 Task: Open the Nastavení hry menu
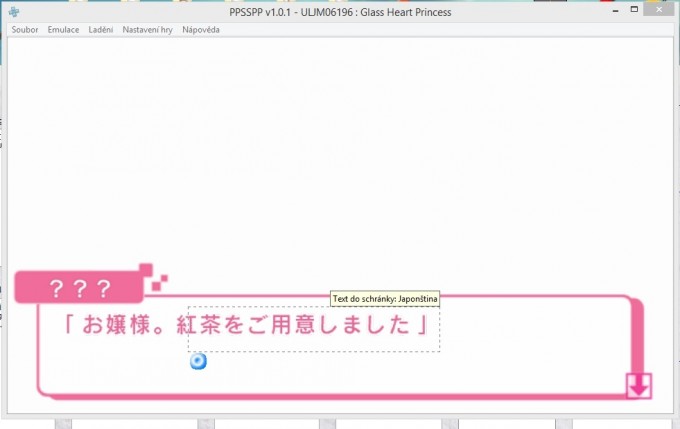click(x=147, y=29)
